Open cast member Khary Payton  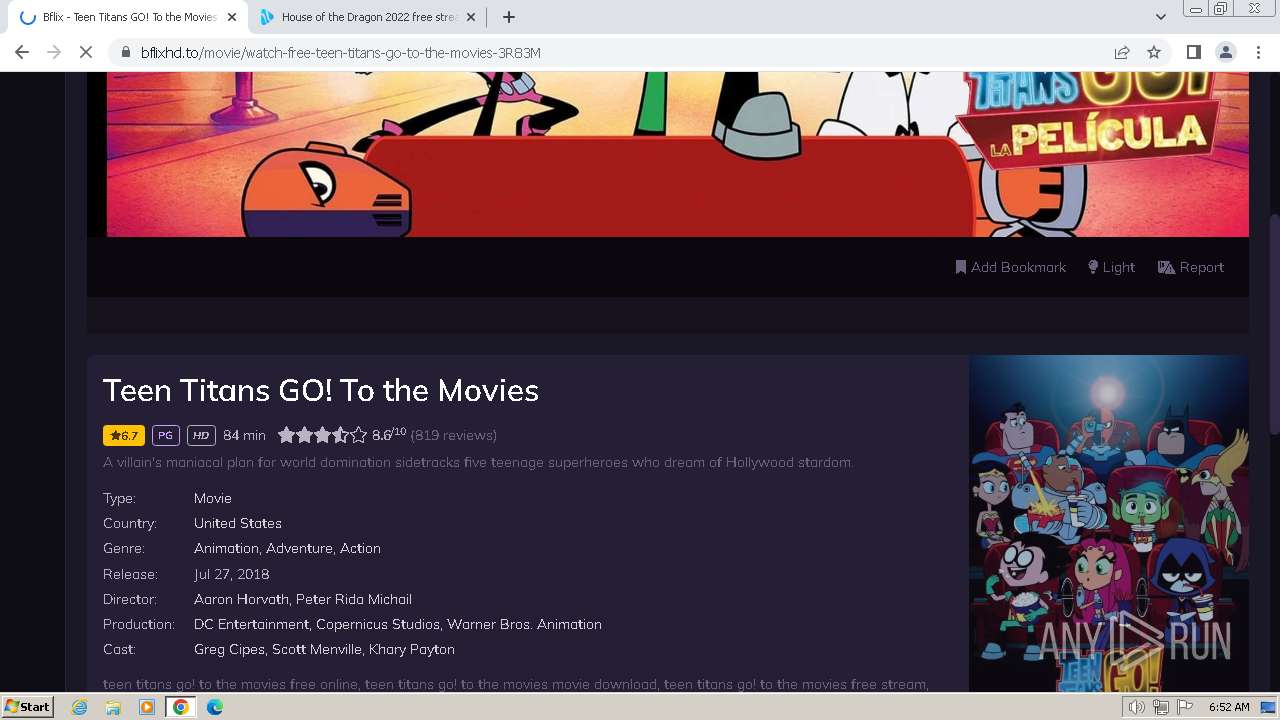(412, 649)
